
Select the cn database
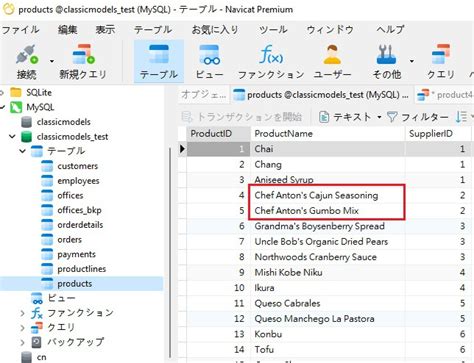(34, 357)
